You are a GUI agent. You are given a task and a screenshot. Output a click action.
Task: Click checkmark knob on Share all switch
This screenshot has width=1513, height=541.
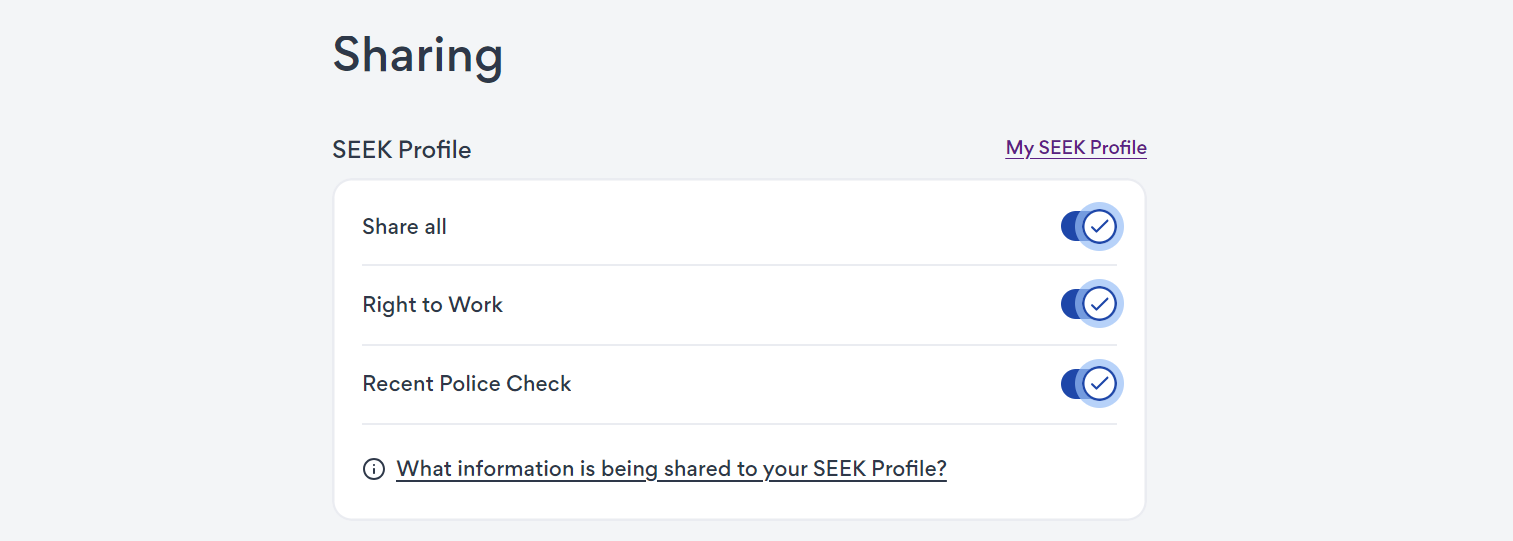(x=1099, y=226)
